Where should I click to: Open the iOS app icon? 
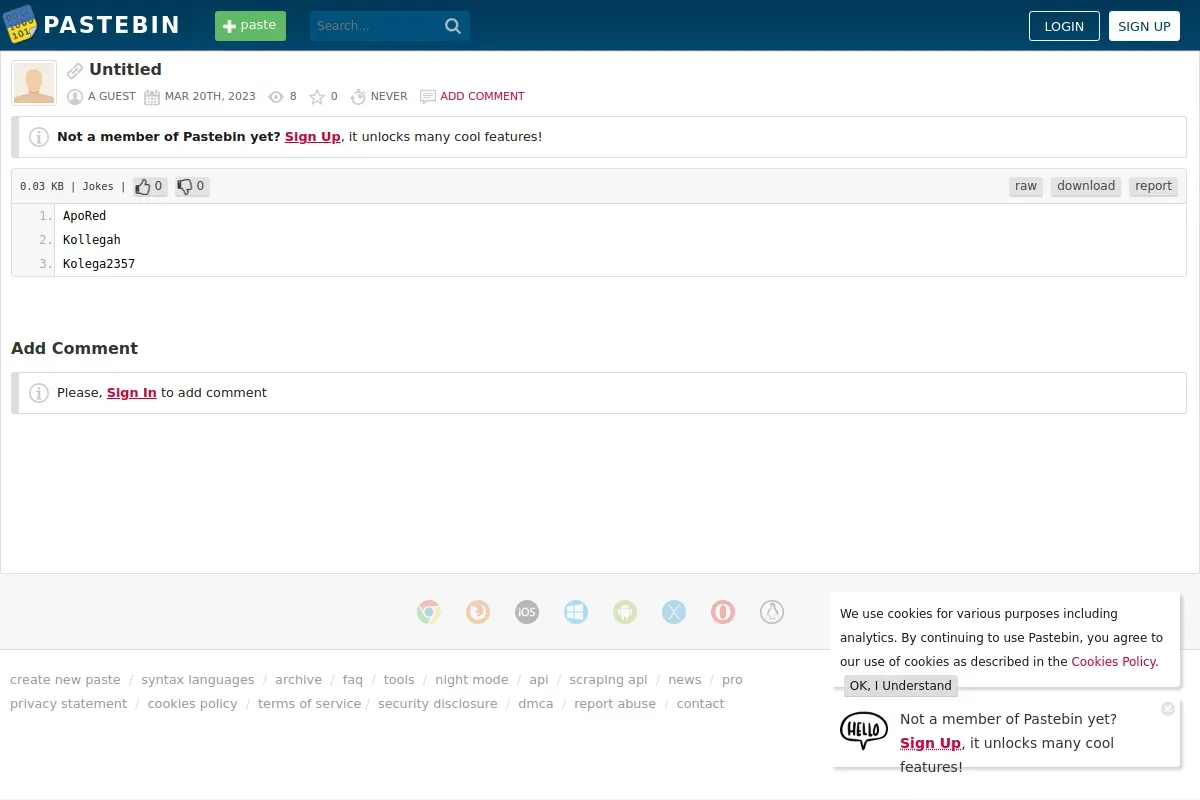(x=527, y=612)
